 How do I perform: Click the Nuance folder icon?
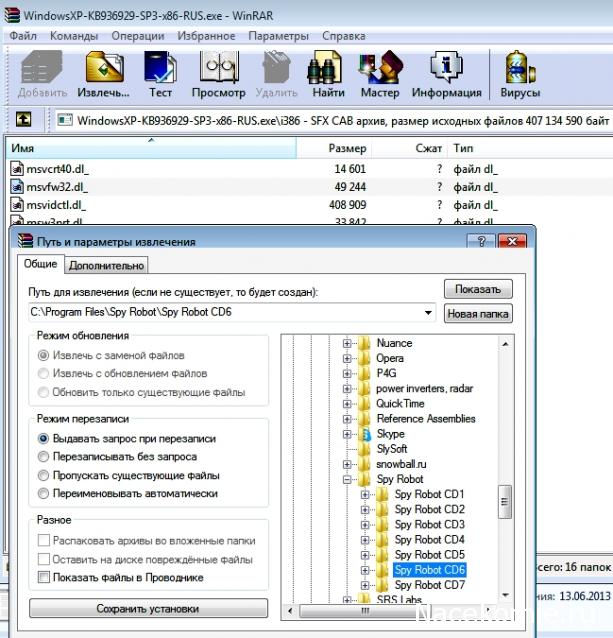point(364,343)
